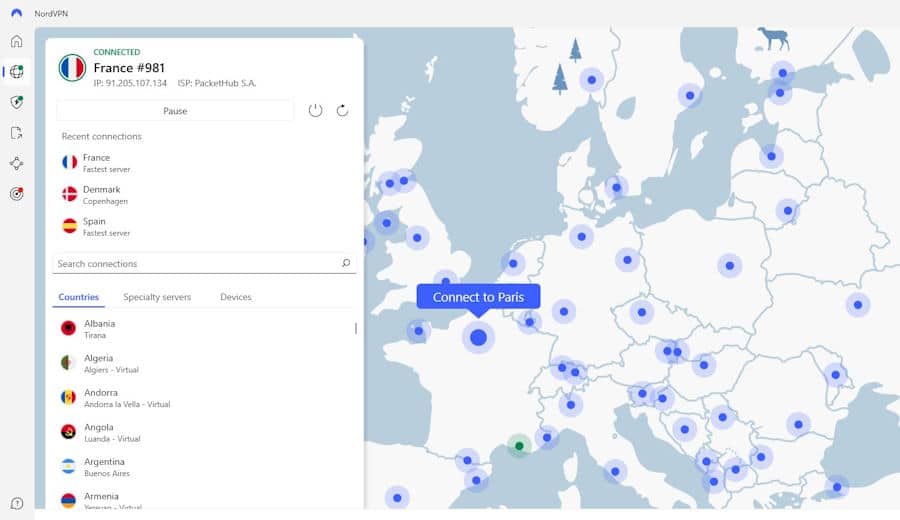Switch to the Specialty servers tab
The height and width of the screenshot is (520, 900).
pos(157,297)
